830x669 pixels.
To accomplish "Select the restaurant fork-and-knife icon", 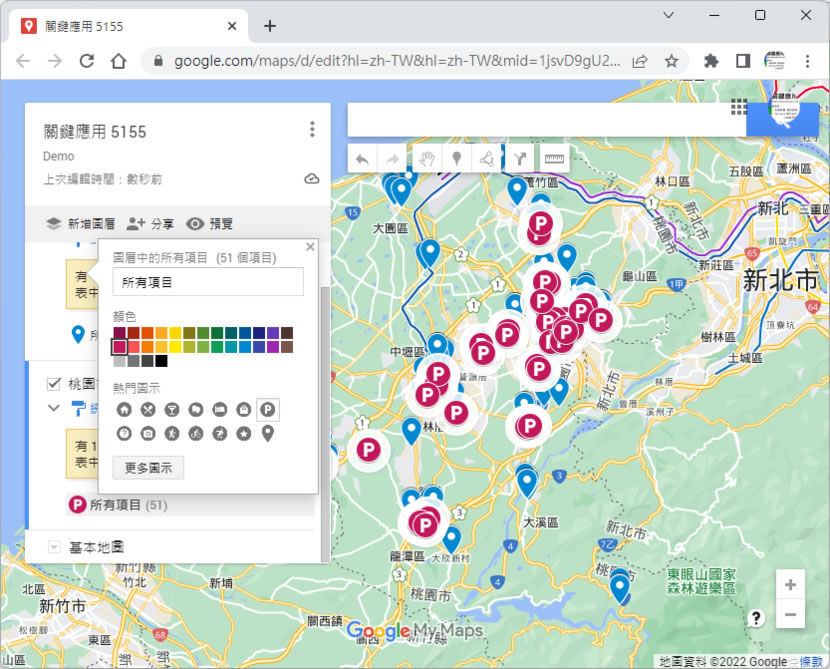I will (x=148, y=410).
